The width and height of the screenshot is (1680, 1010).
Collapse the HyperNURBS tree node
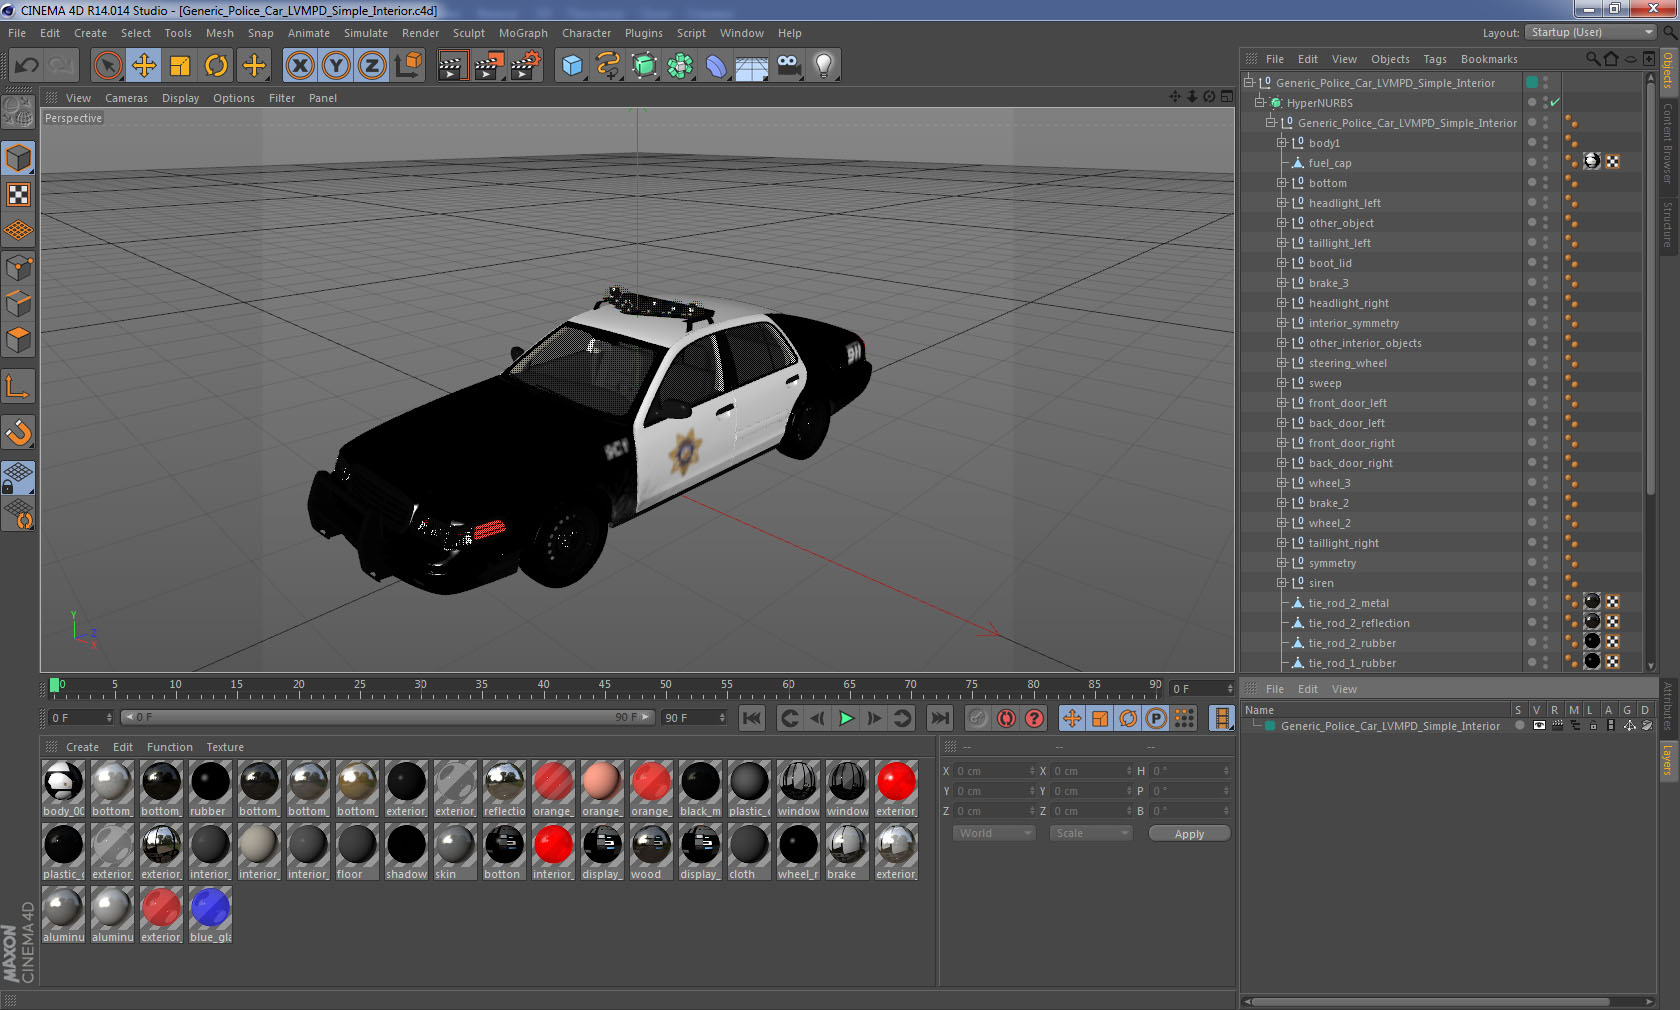click(1260, 103)
